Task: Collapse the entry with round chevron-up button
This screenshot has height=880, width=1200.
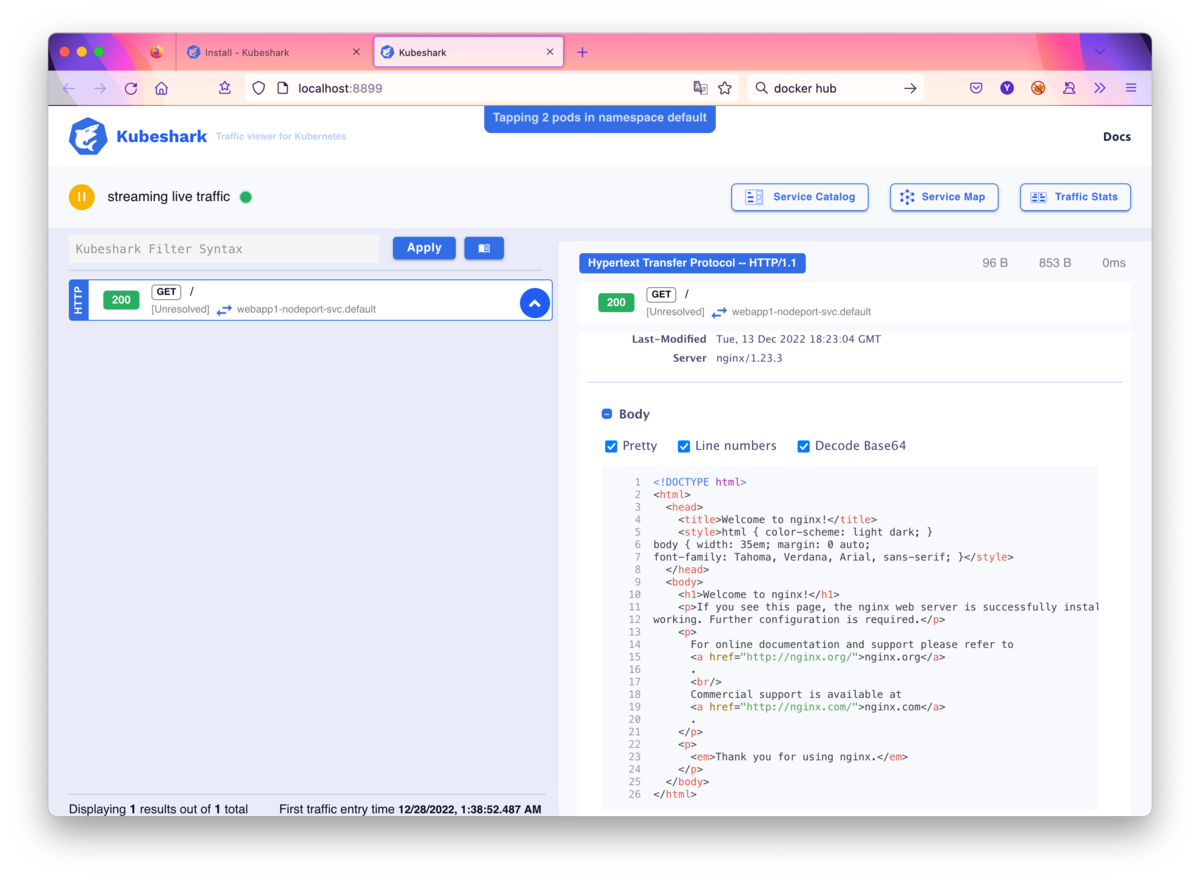Action: pos(535,303)
